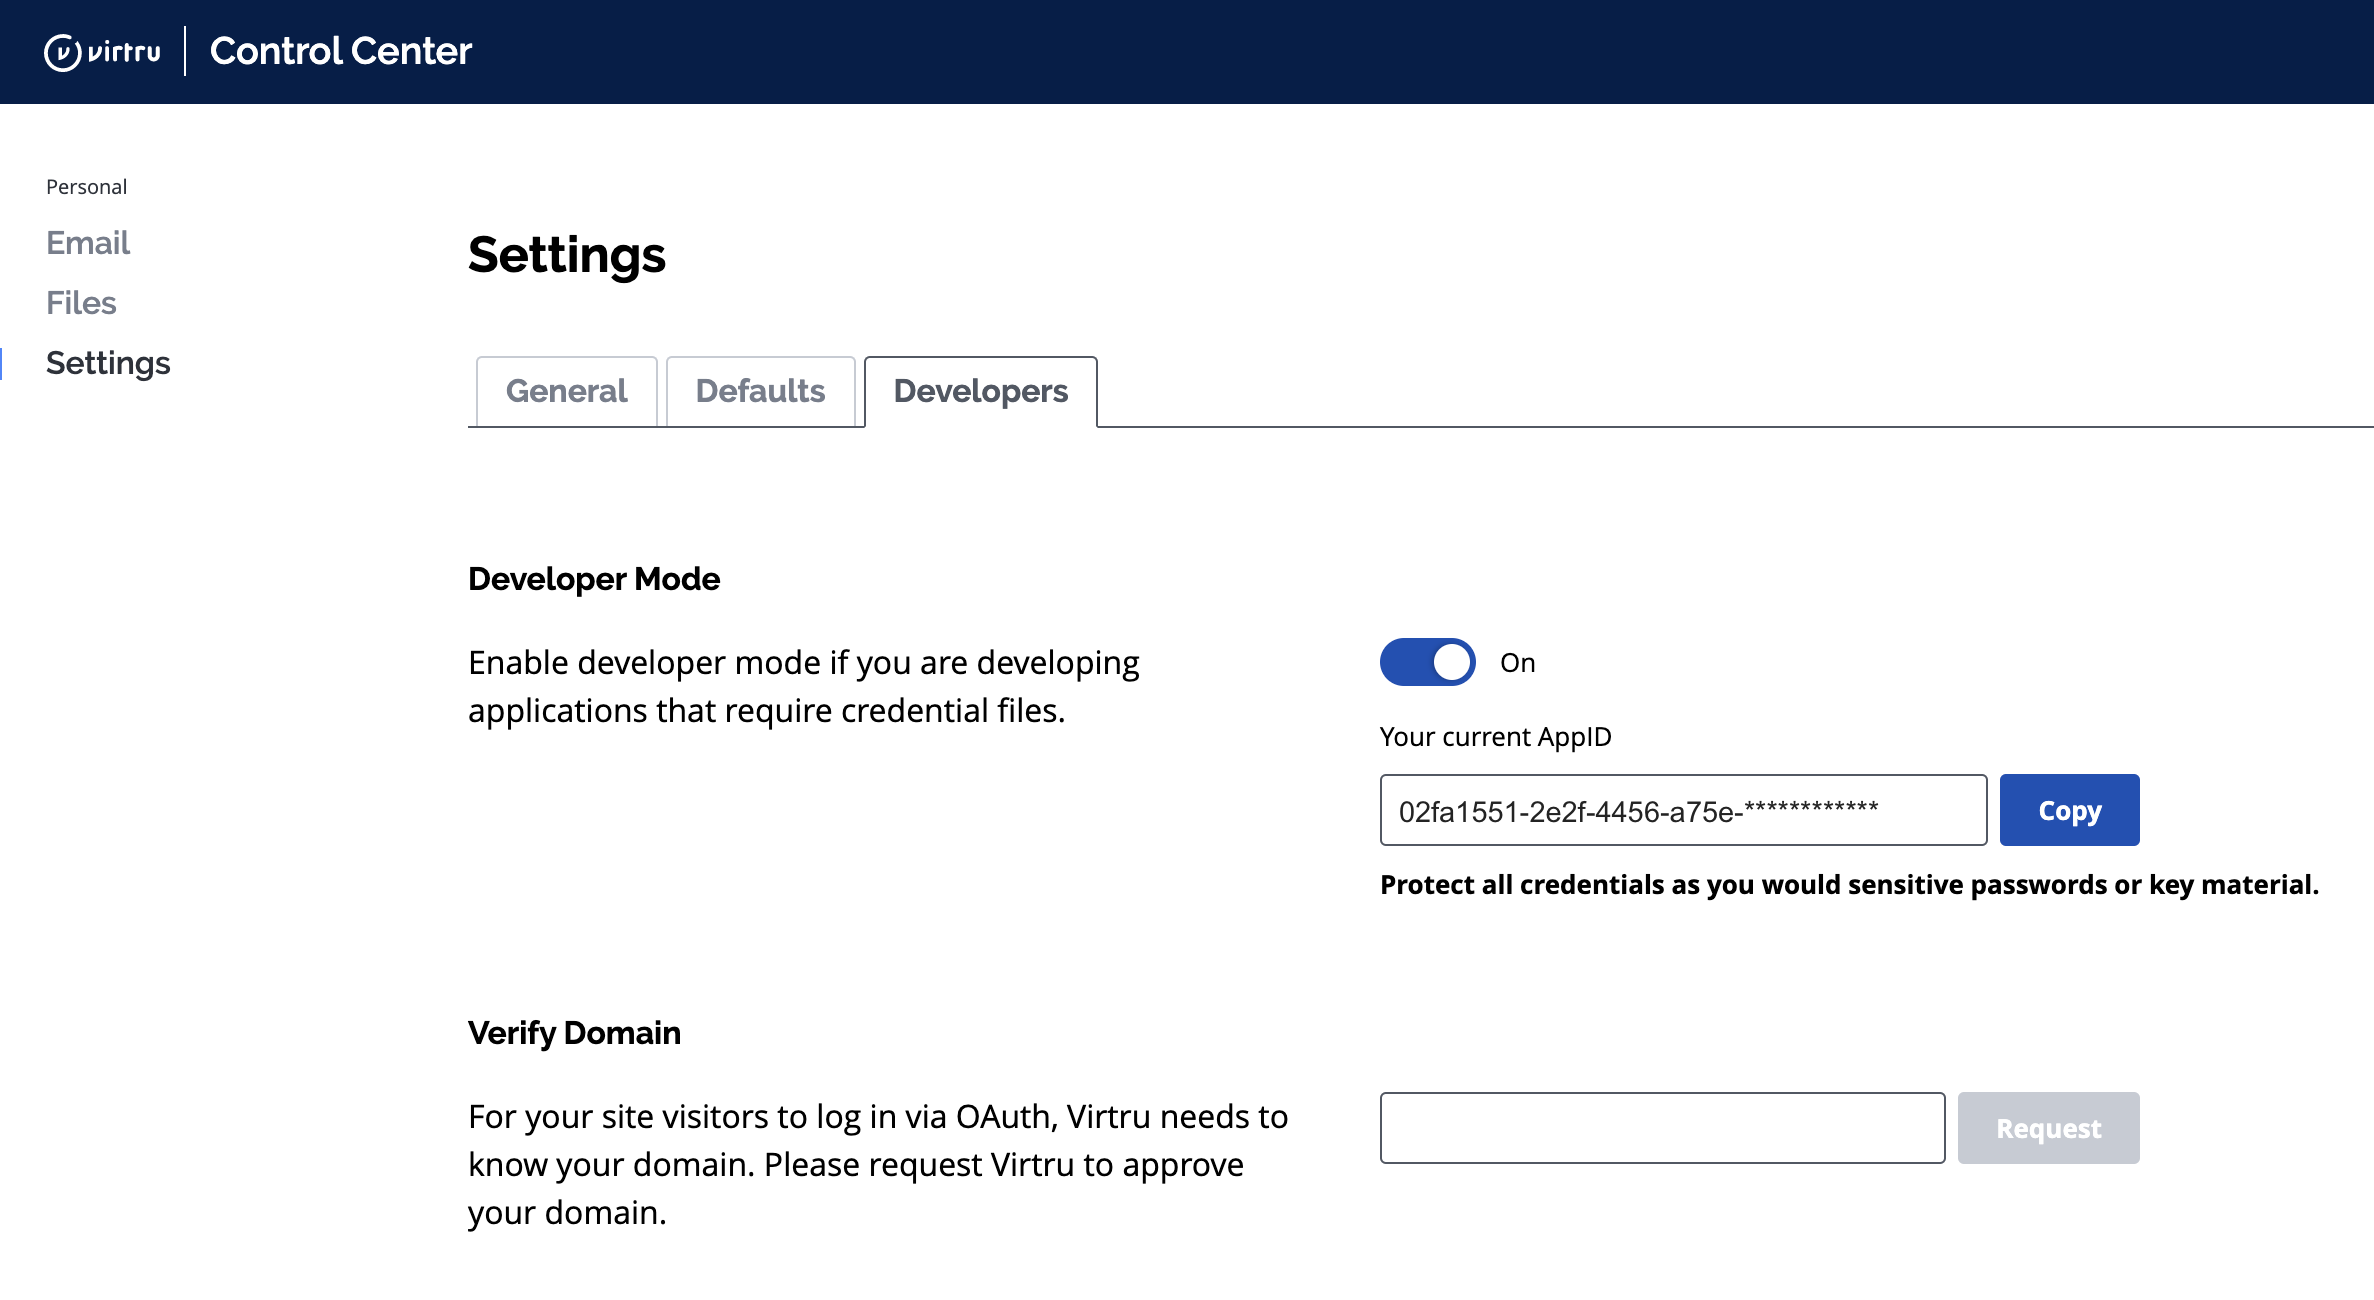
Task: Click the Virtru logo icon
Action: 64,52
